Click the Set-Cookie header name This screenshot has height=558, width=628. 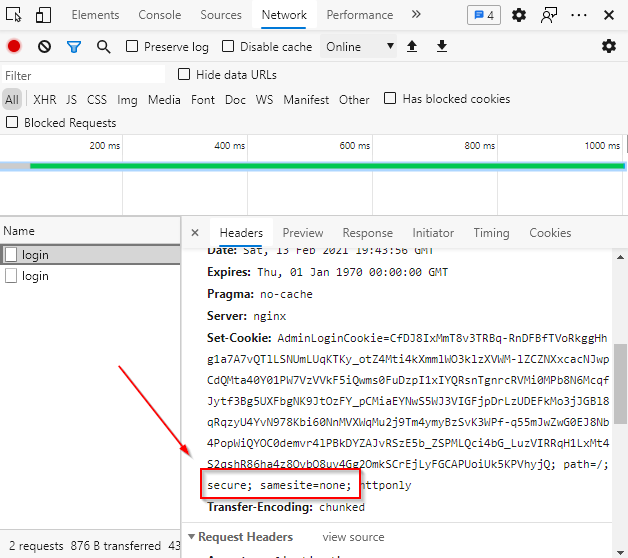point(239,338)
